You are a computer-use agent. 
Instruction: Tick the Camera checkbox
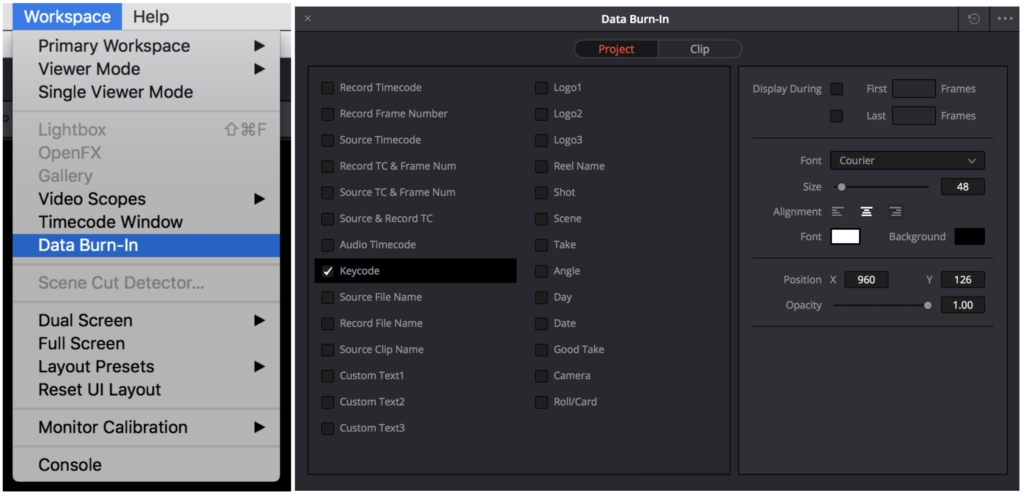point(541,376)
